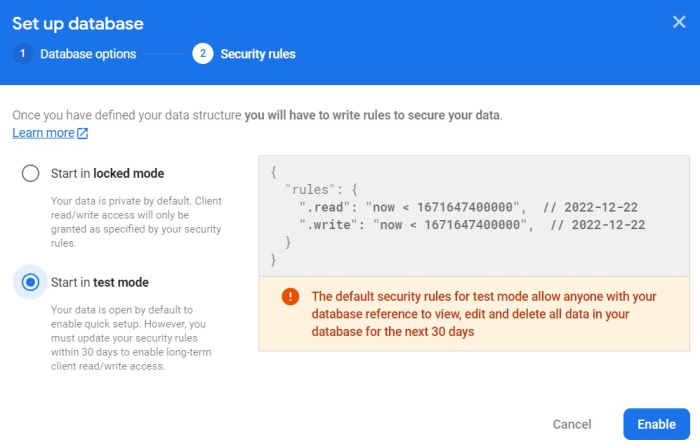Image resolution: width=700 pixels, height=447 pixels.
Task: Close the Set up database dialog
Action: click(x=679, y=22)
